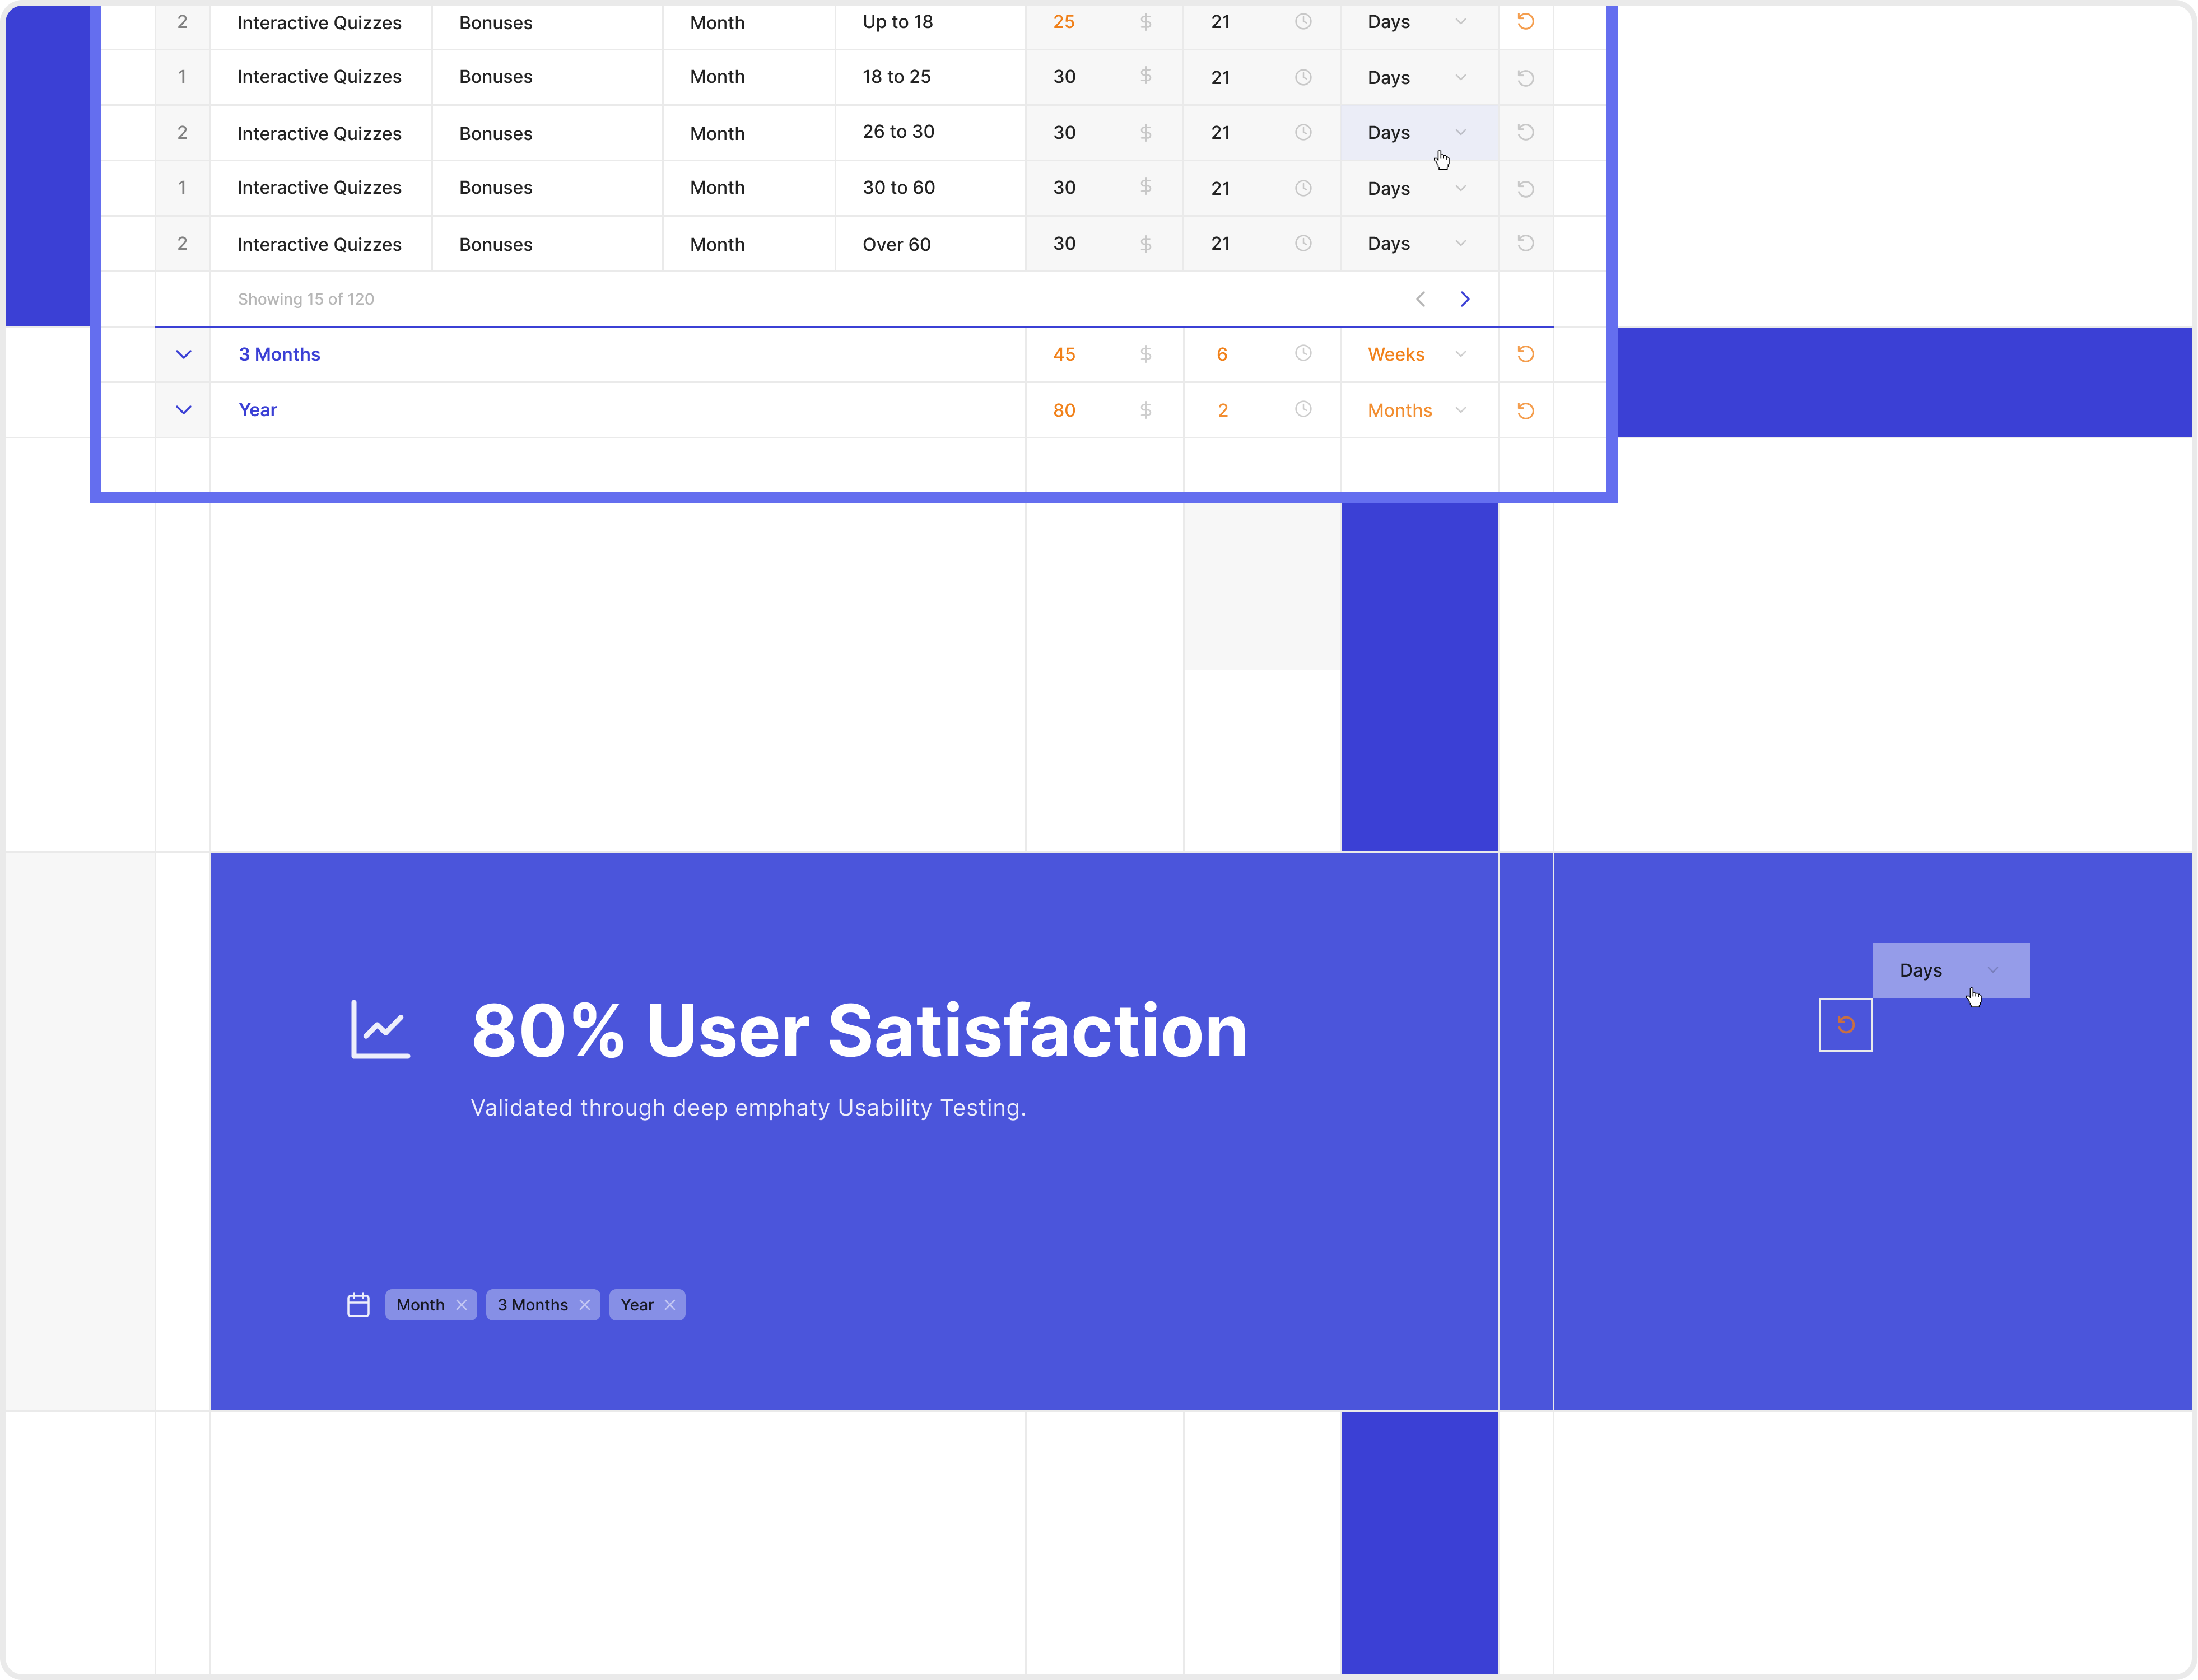Collapse the 3 Months section
This screenshot has height=1680, width=2198.
click(183, 354)
